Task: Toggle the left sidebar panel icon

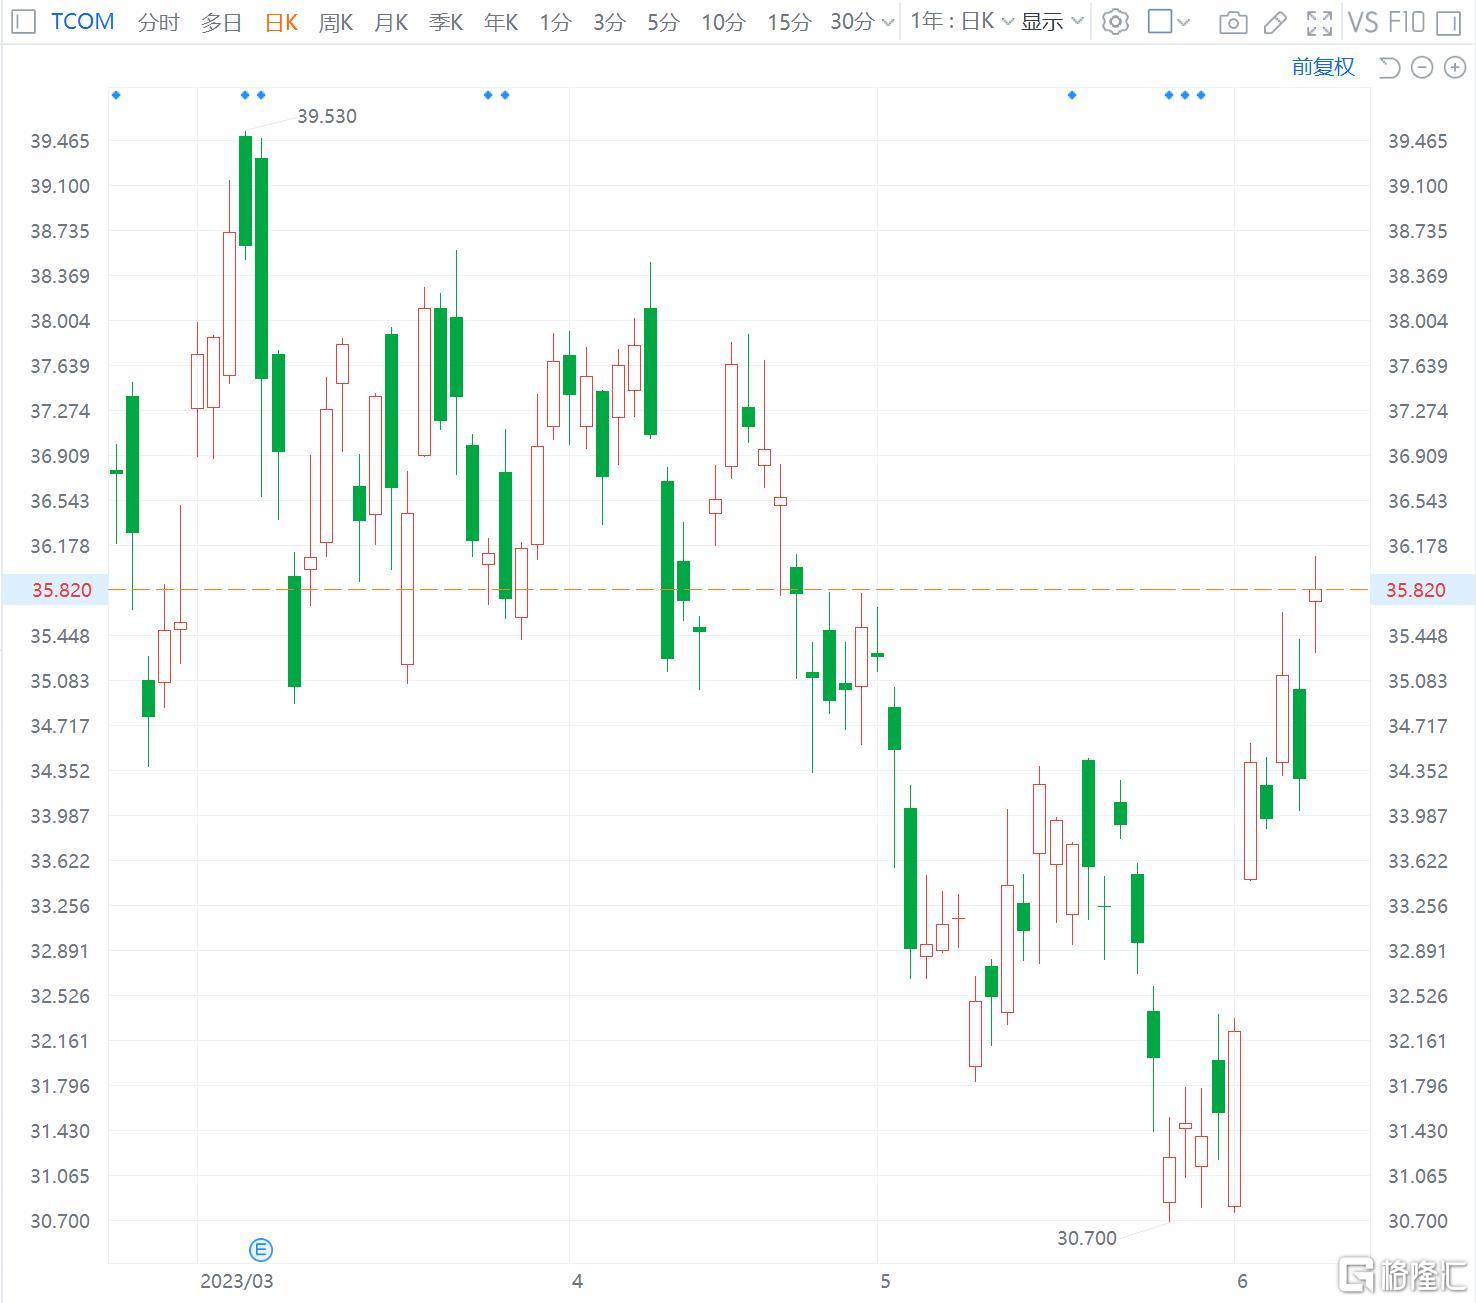Action: tap(24, 21)
